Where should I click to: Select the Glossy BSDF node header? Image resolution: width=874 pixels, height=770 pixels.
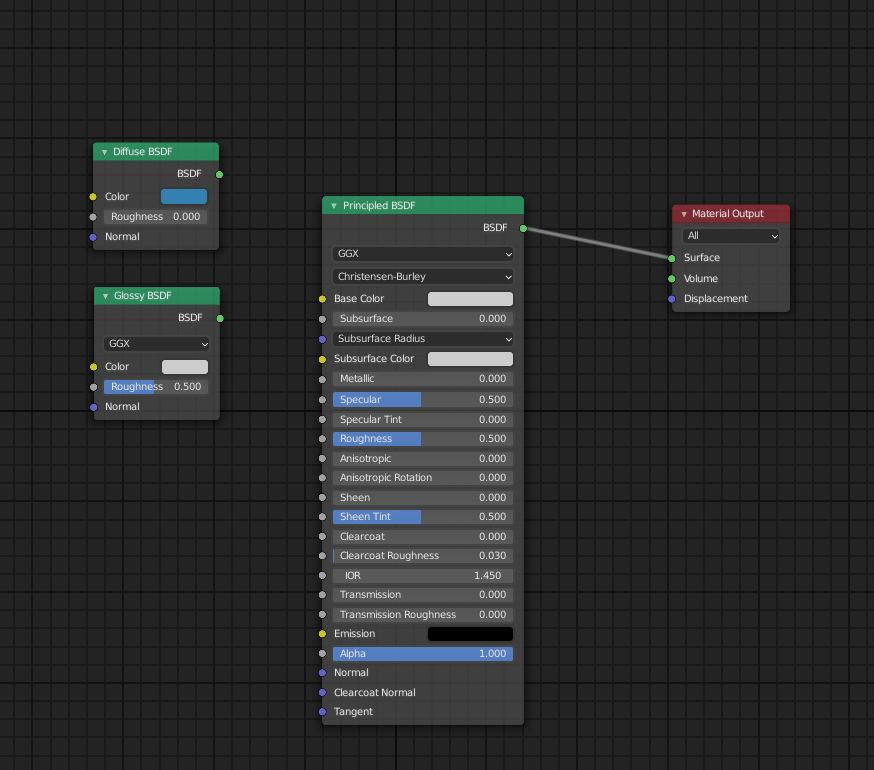tap(157, 296)
